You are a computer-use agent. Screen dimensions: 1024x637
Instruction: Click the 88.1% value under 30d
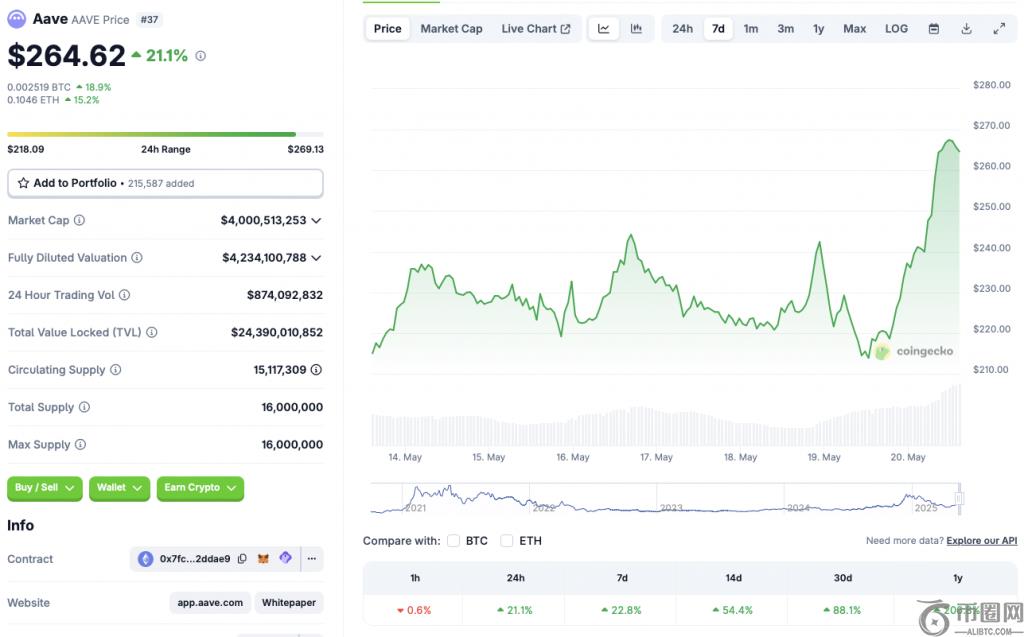pos(847,610)
